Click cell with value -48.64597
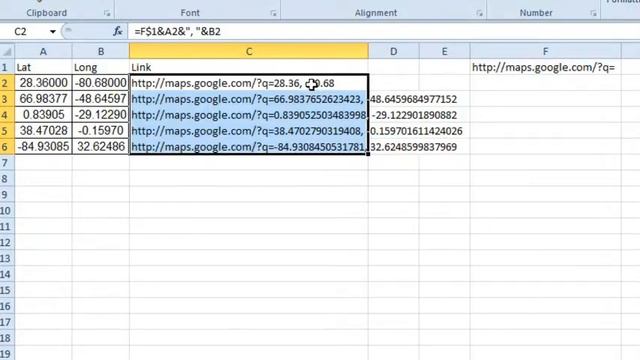 pyautogui.click(x=101, y=99)
